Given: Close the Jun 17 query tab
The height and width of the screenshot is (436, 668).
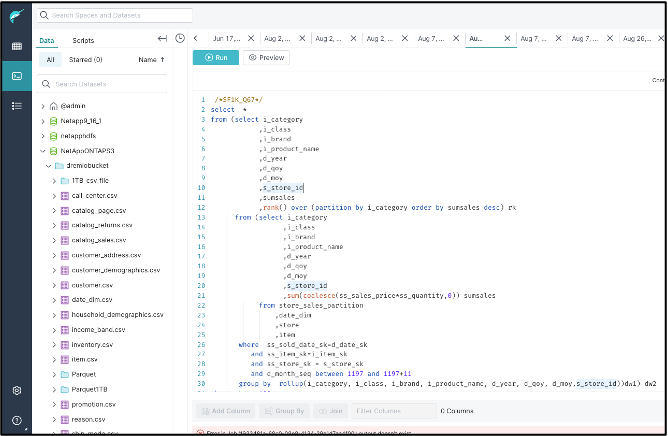Looking at the screenshot, I should [250, 38].
